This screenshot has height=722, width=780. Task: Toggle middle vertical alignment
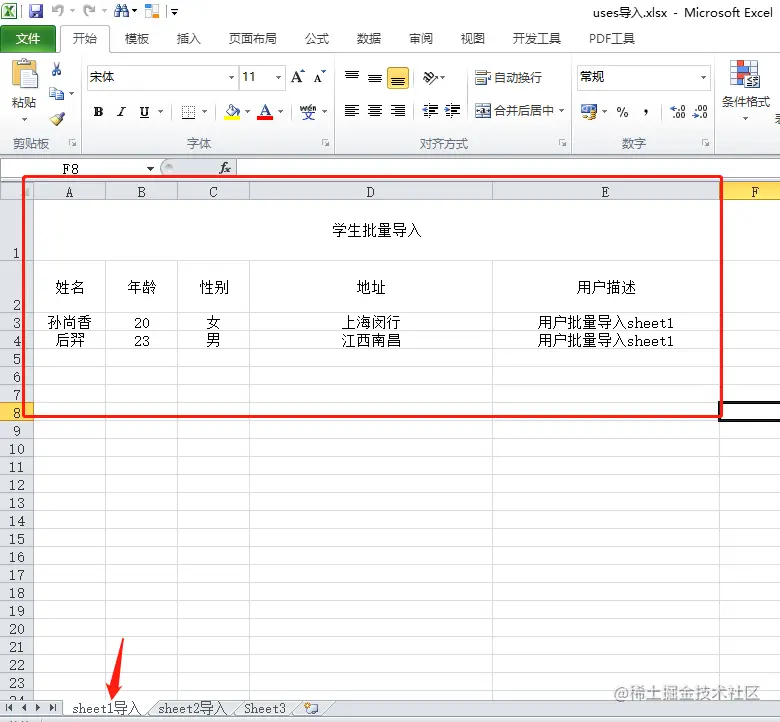click(375, 78)
